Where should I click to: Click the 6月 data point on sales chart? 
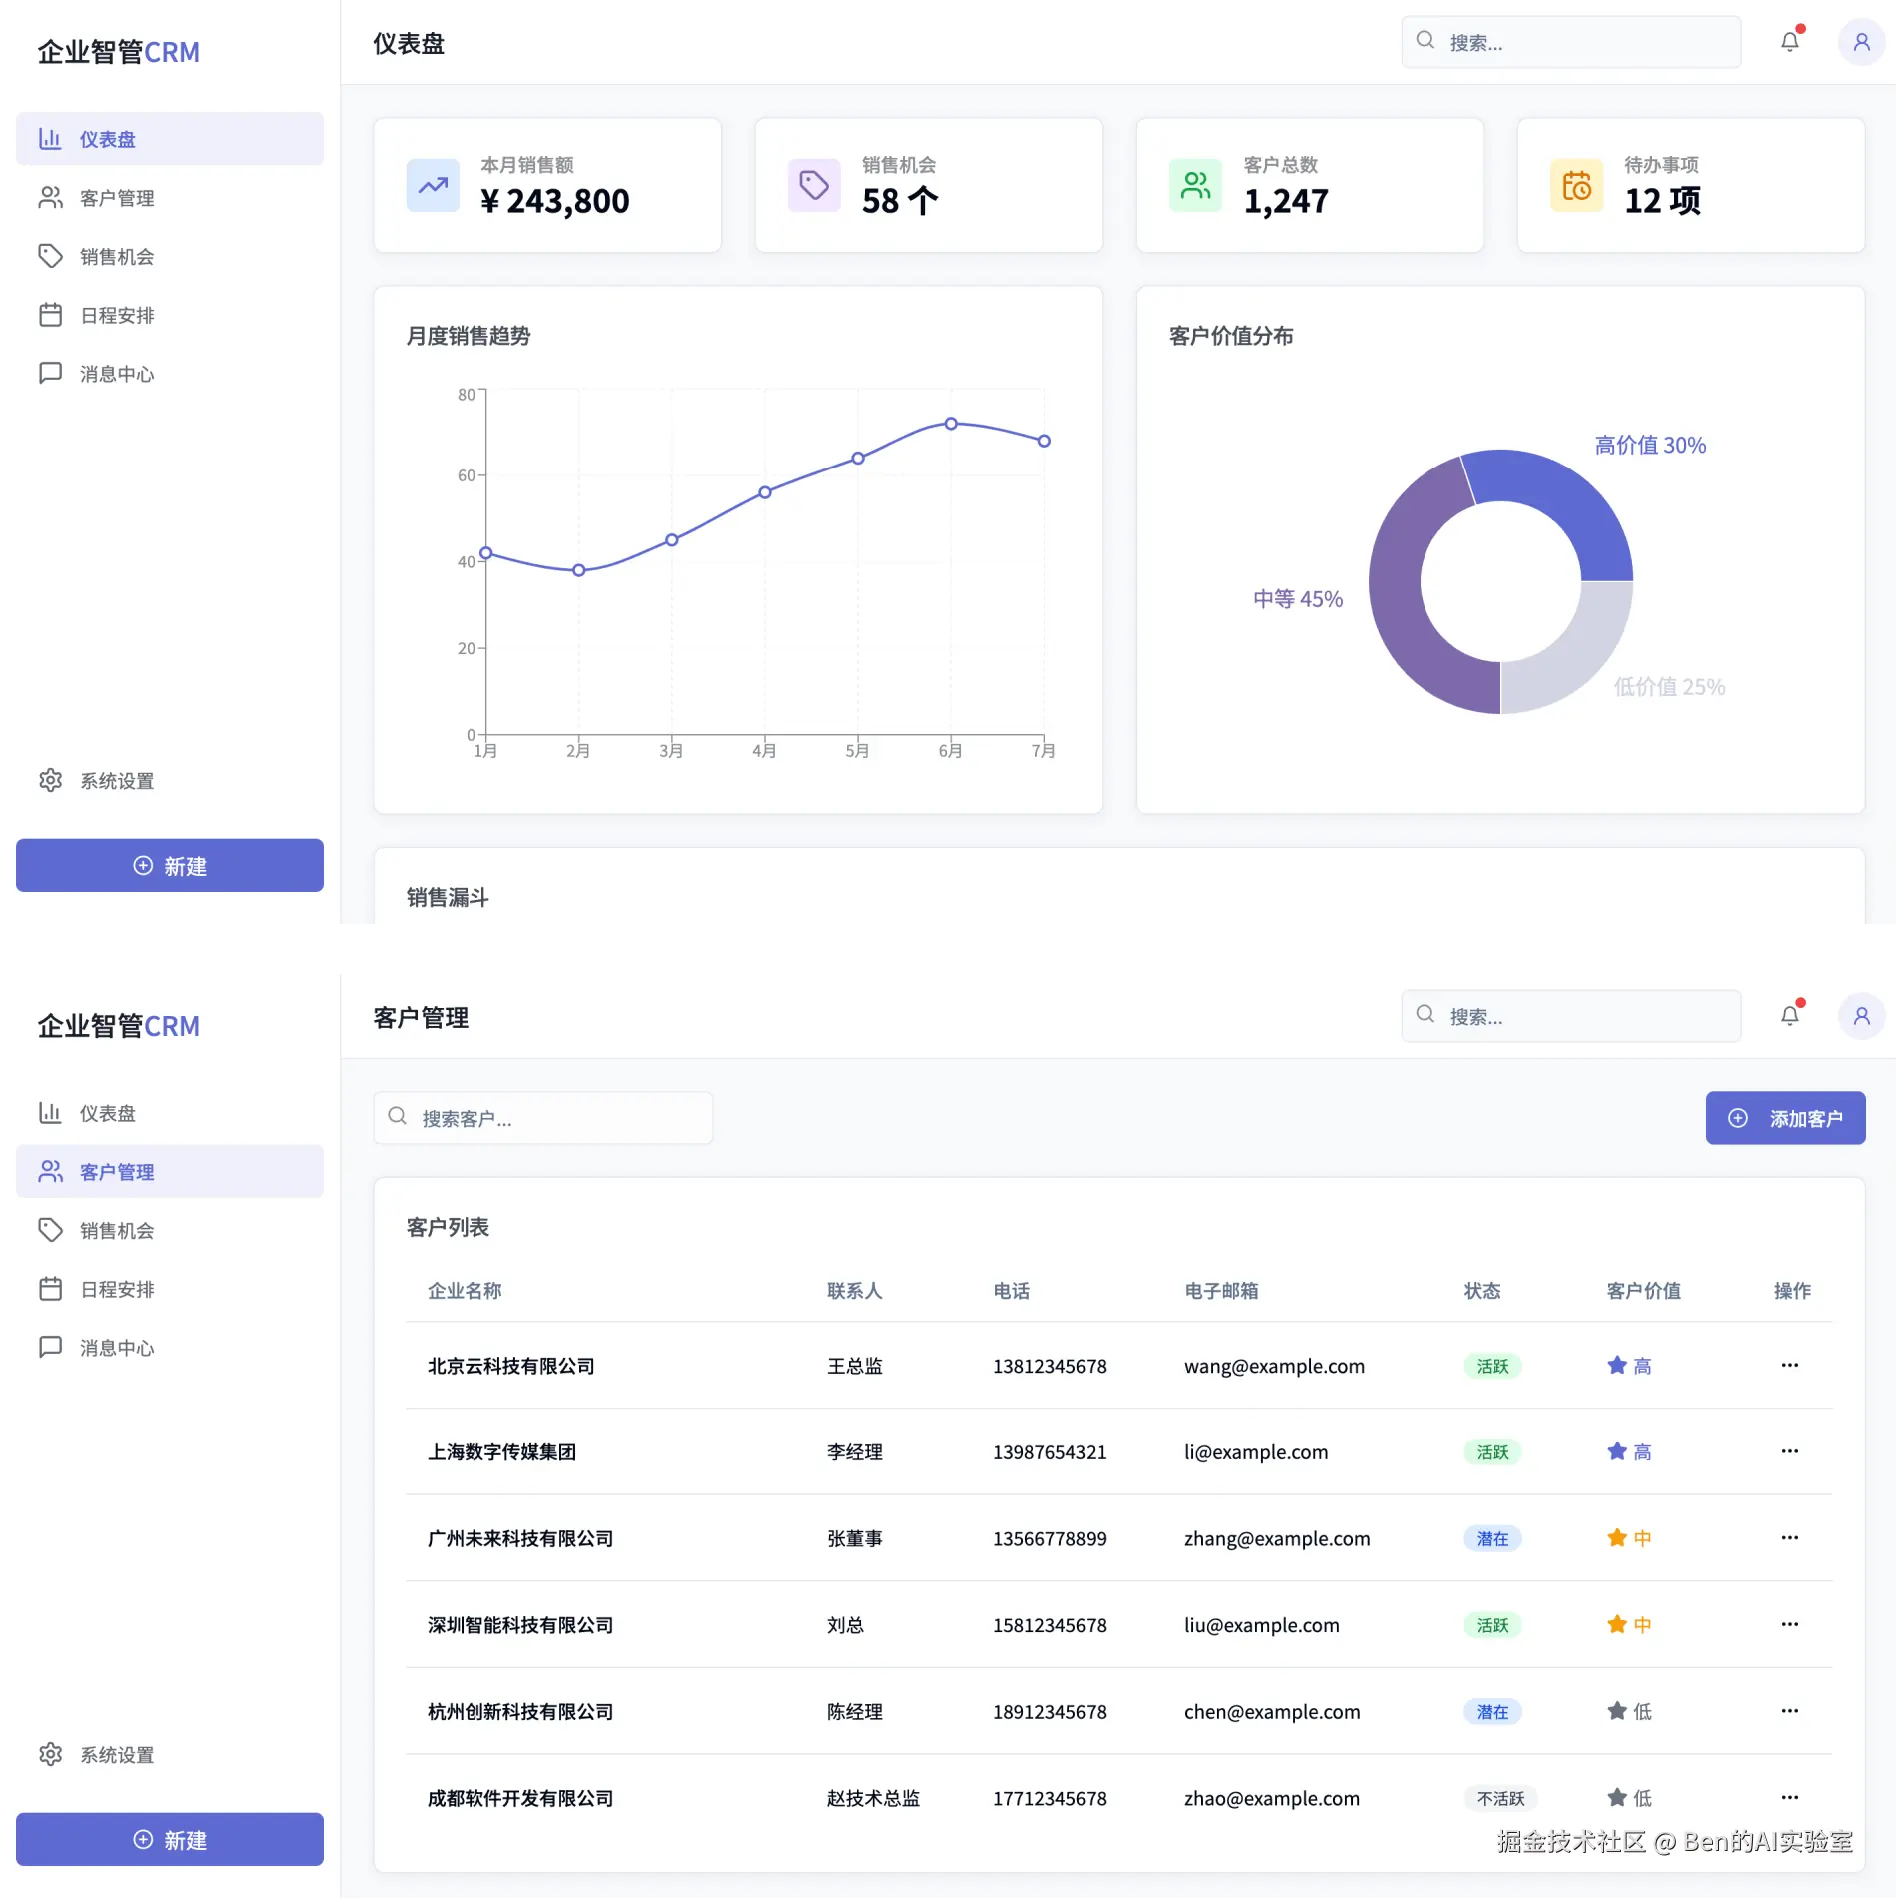951,424
